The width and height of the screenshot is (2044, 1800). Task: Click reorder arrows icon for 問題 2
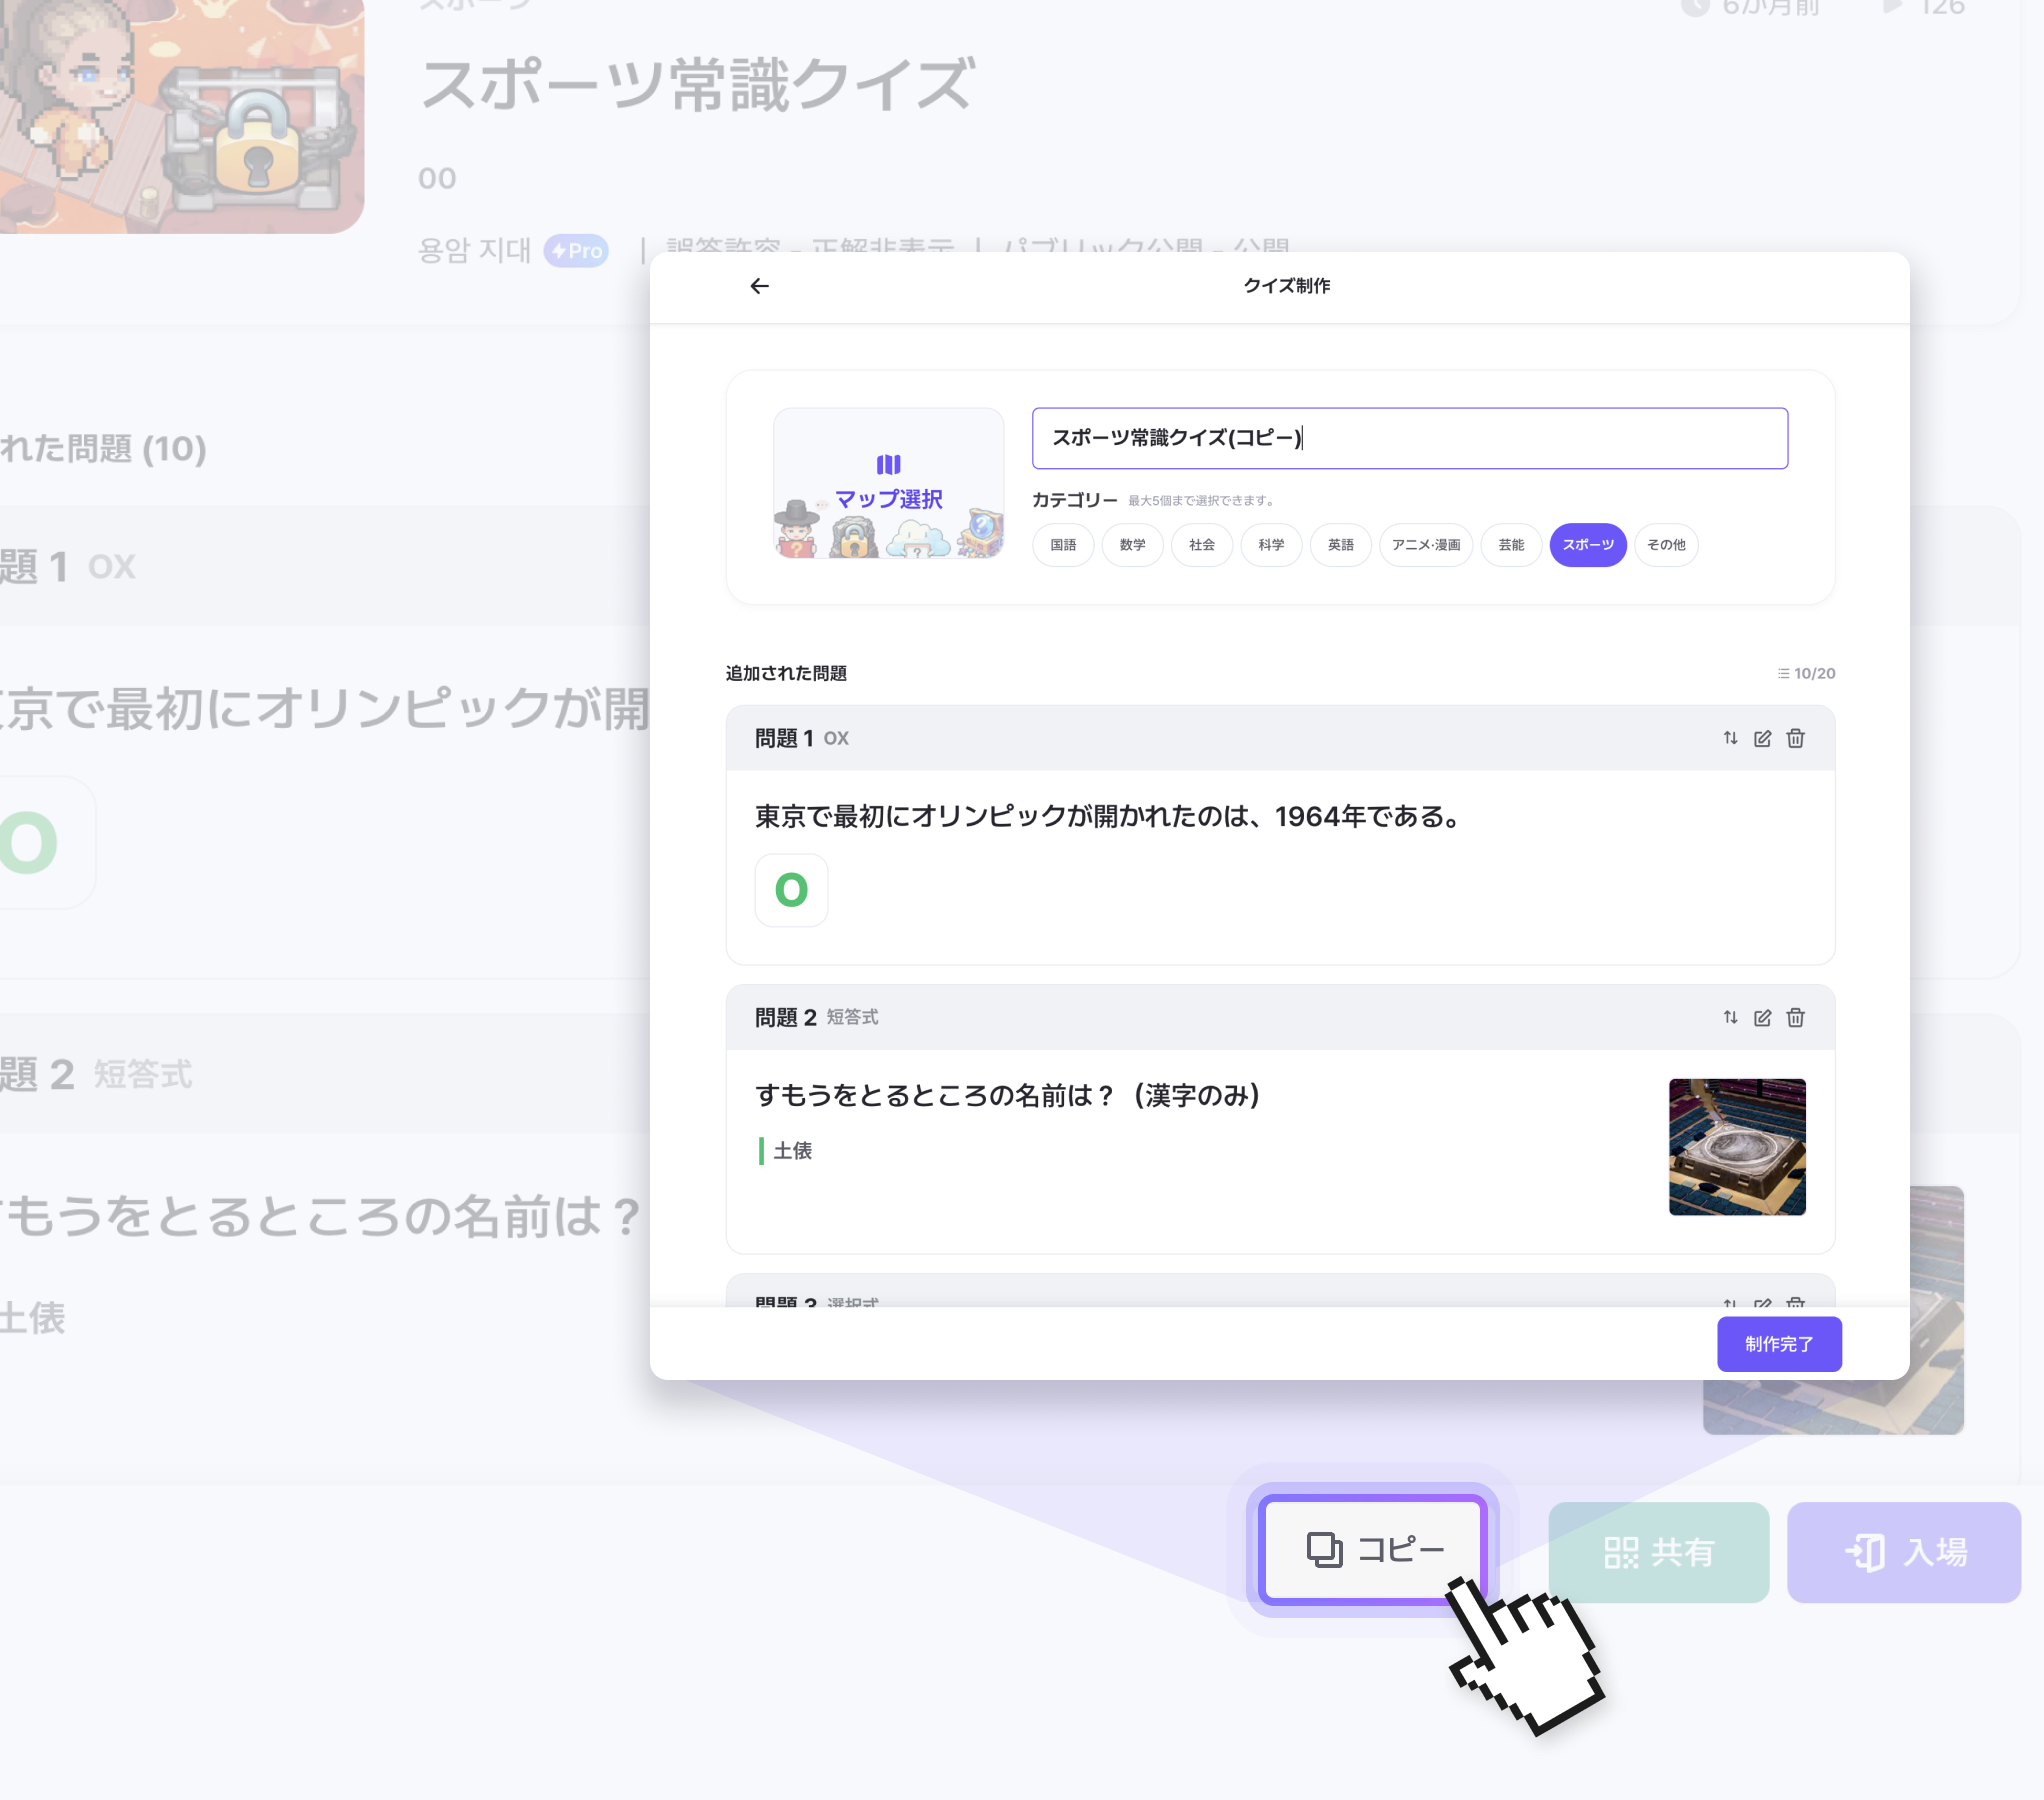(1730, 1017)
